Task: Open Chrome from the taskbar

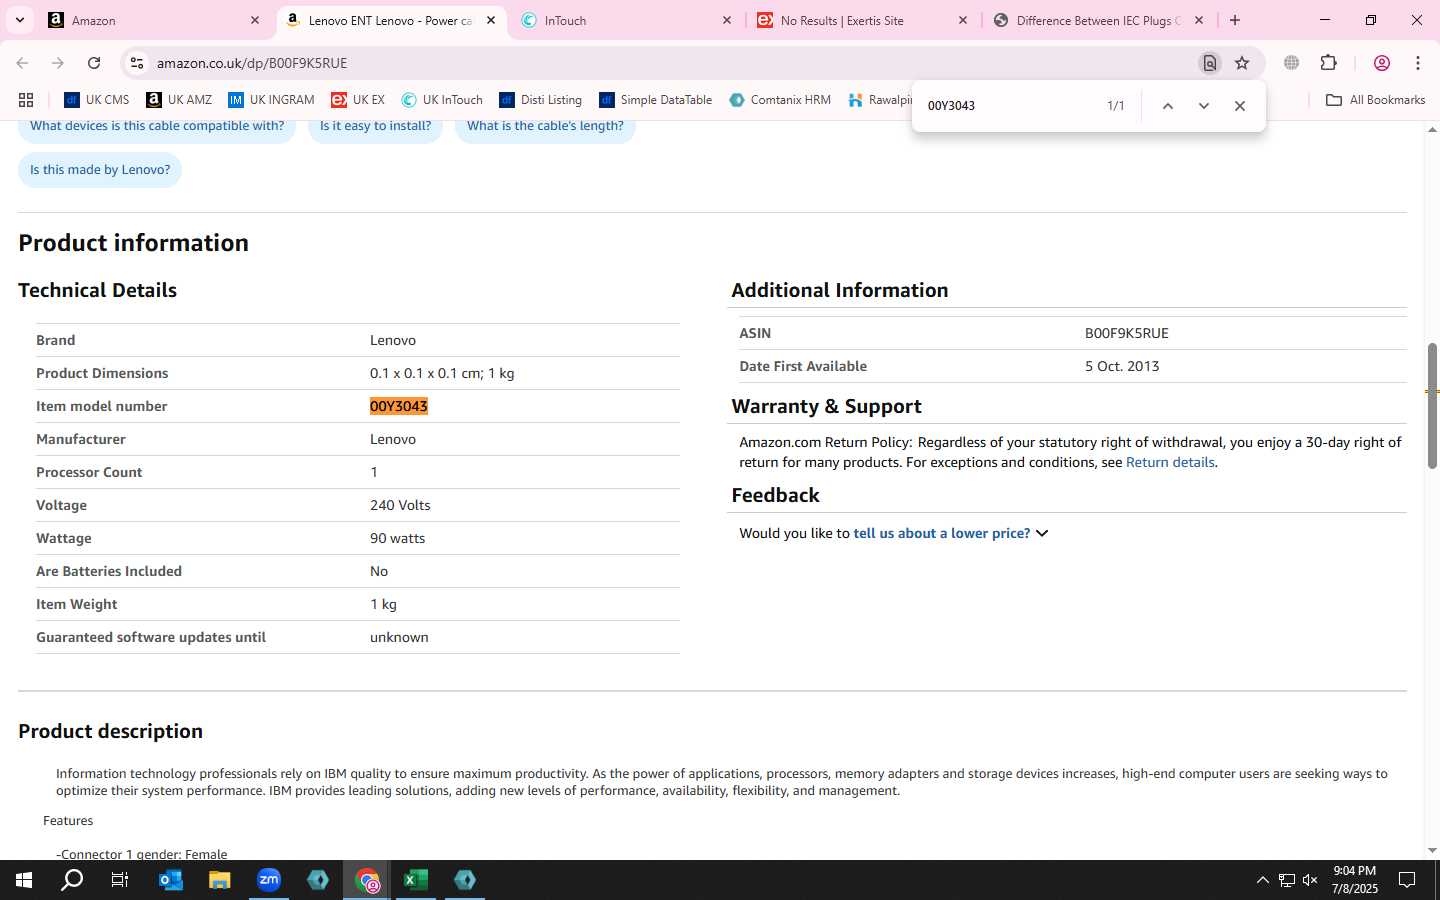Action: coord(367,880)
